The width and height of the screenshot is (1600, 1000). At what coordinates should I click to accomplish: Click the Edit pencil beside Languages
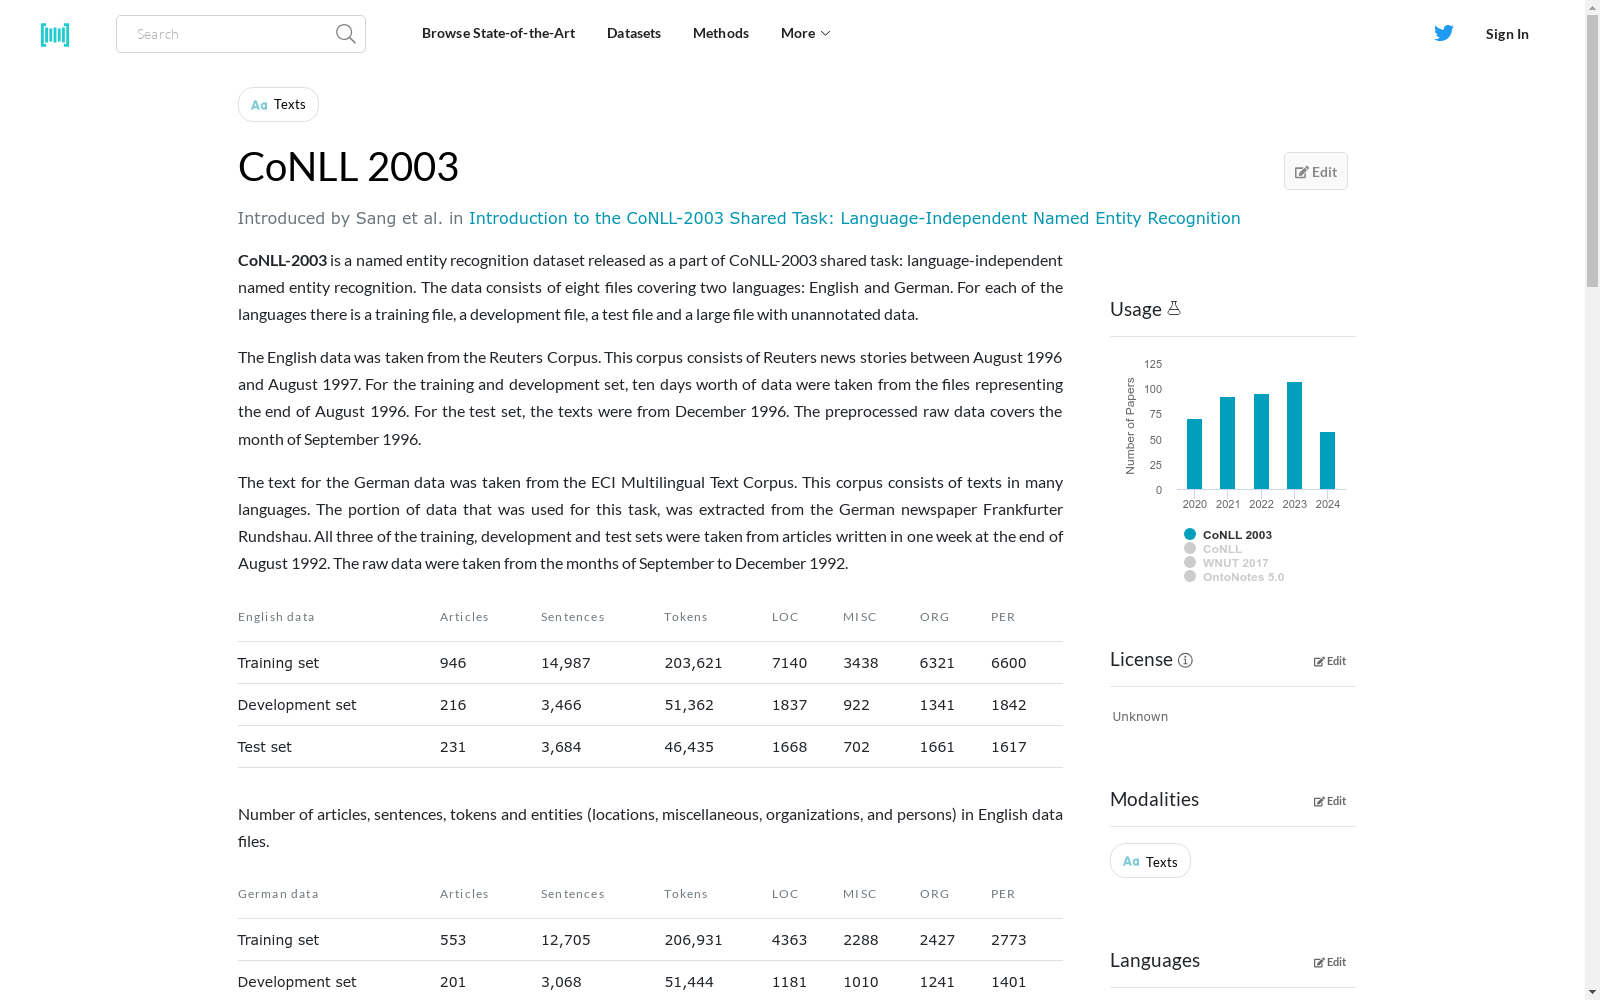point(1329,962)
